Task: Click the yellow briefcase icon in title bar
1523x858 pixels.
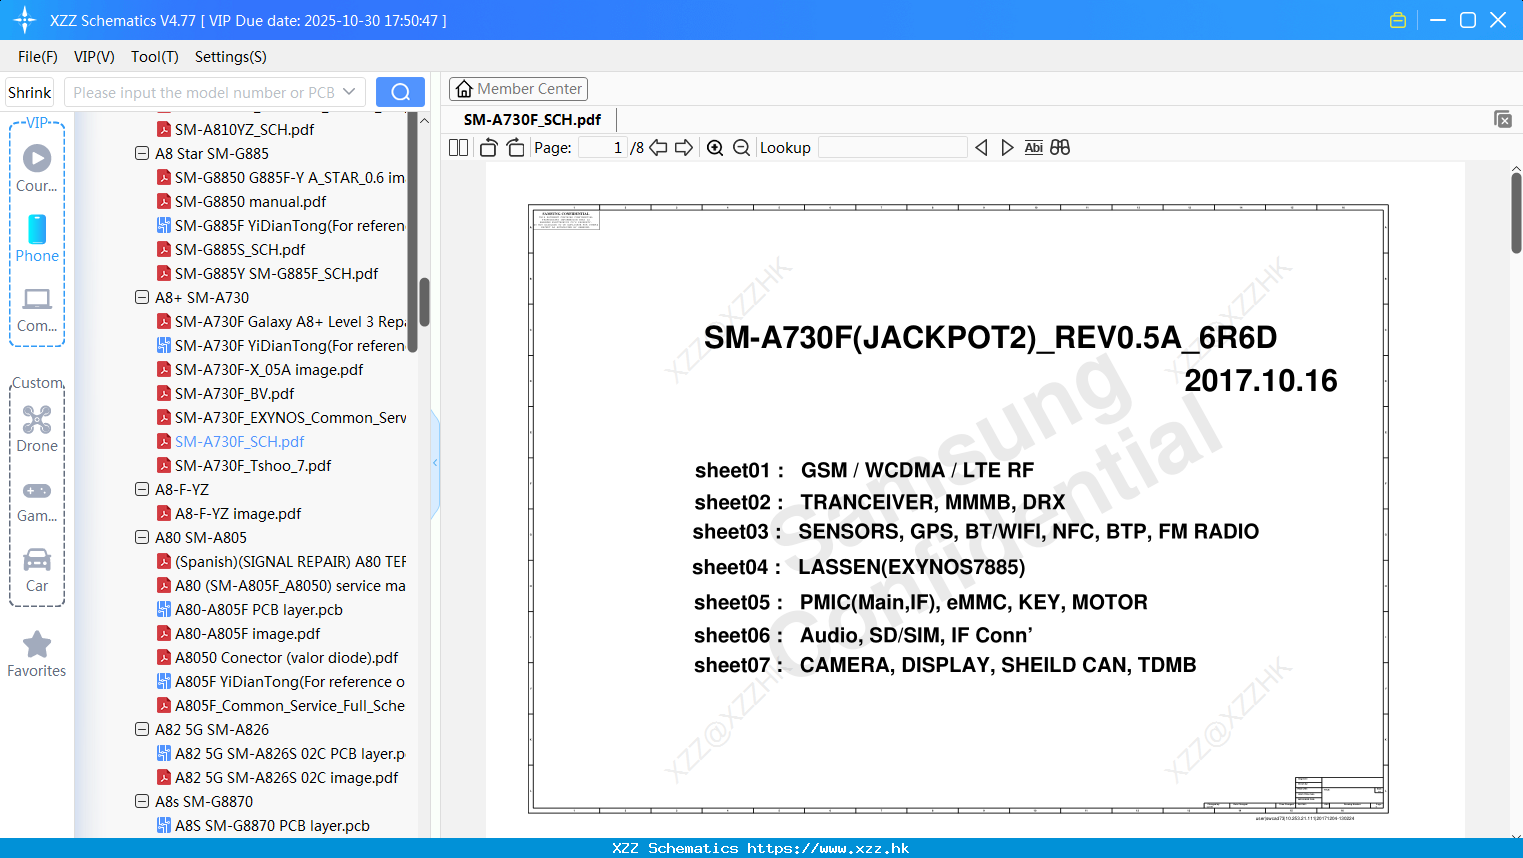Action: tap(1398, 20)
